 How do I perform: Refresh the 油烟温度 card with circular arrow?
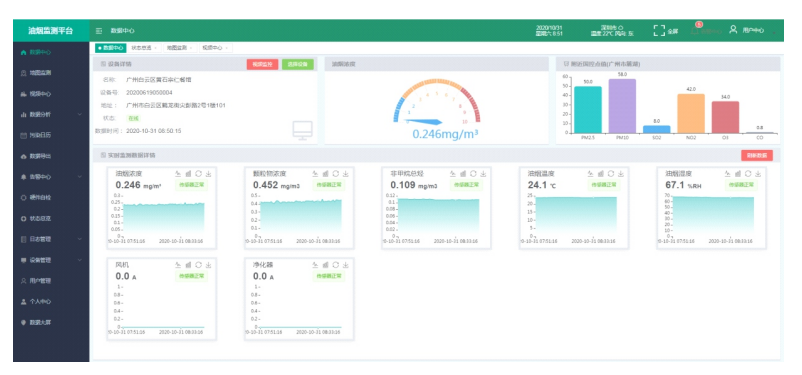611,174
